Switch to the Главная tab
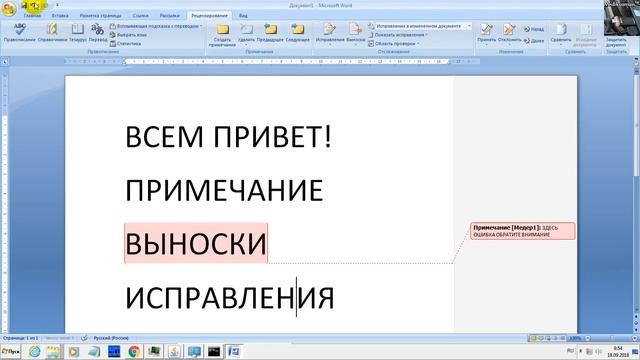640x360 pixels. (32, 16)
